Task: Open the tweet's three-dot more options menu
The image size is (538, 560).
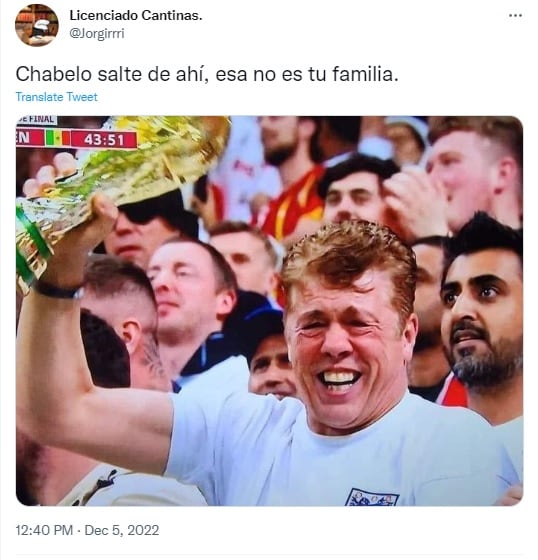Action: click(515, 15)
